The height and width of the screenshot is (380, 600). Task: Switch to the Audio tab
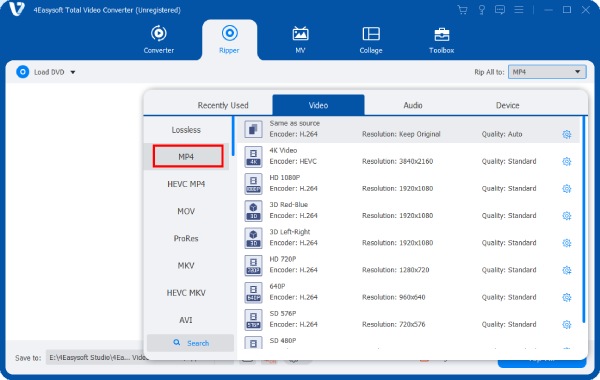coord(412,105)
